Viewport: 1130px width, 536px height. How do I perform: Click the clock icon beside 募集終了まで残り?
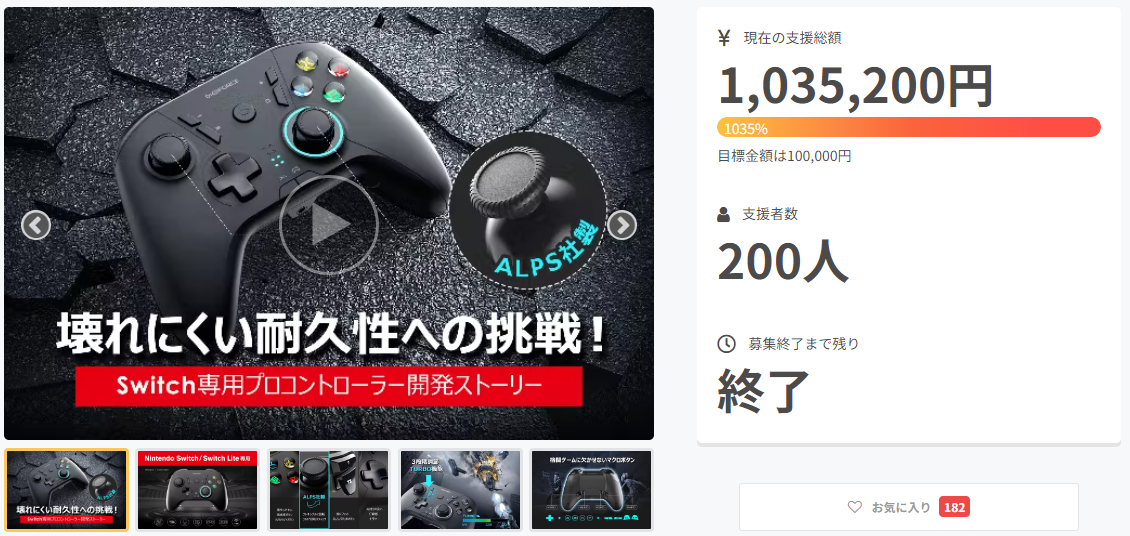click(726, 344)
